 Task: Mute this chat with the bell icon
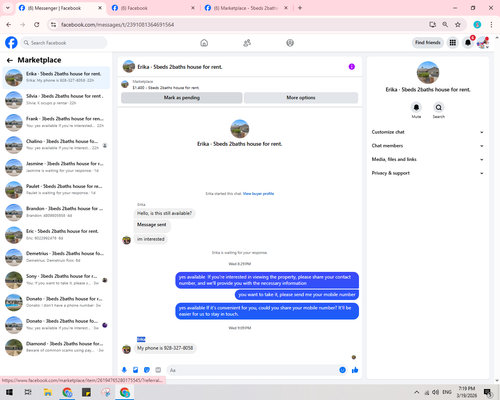416,107
